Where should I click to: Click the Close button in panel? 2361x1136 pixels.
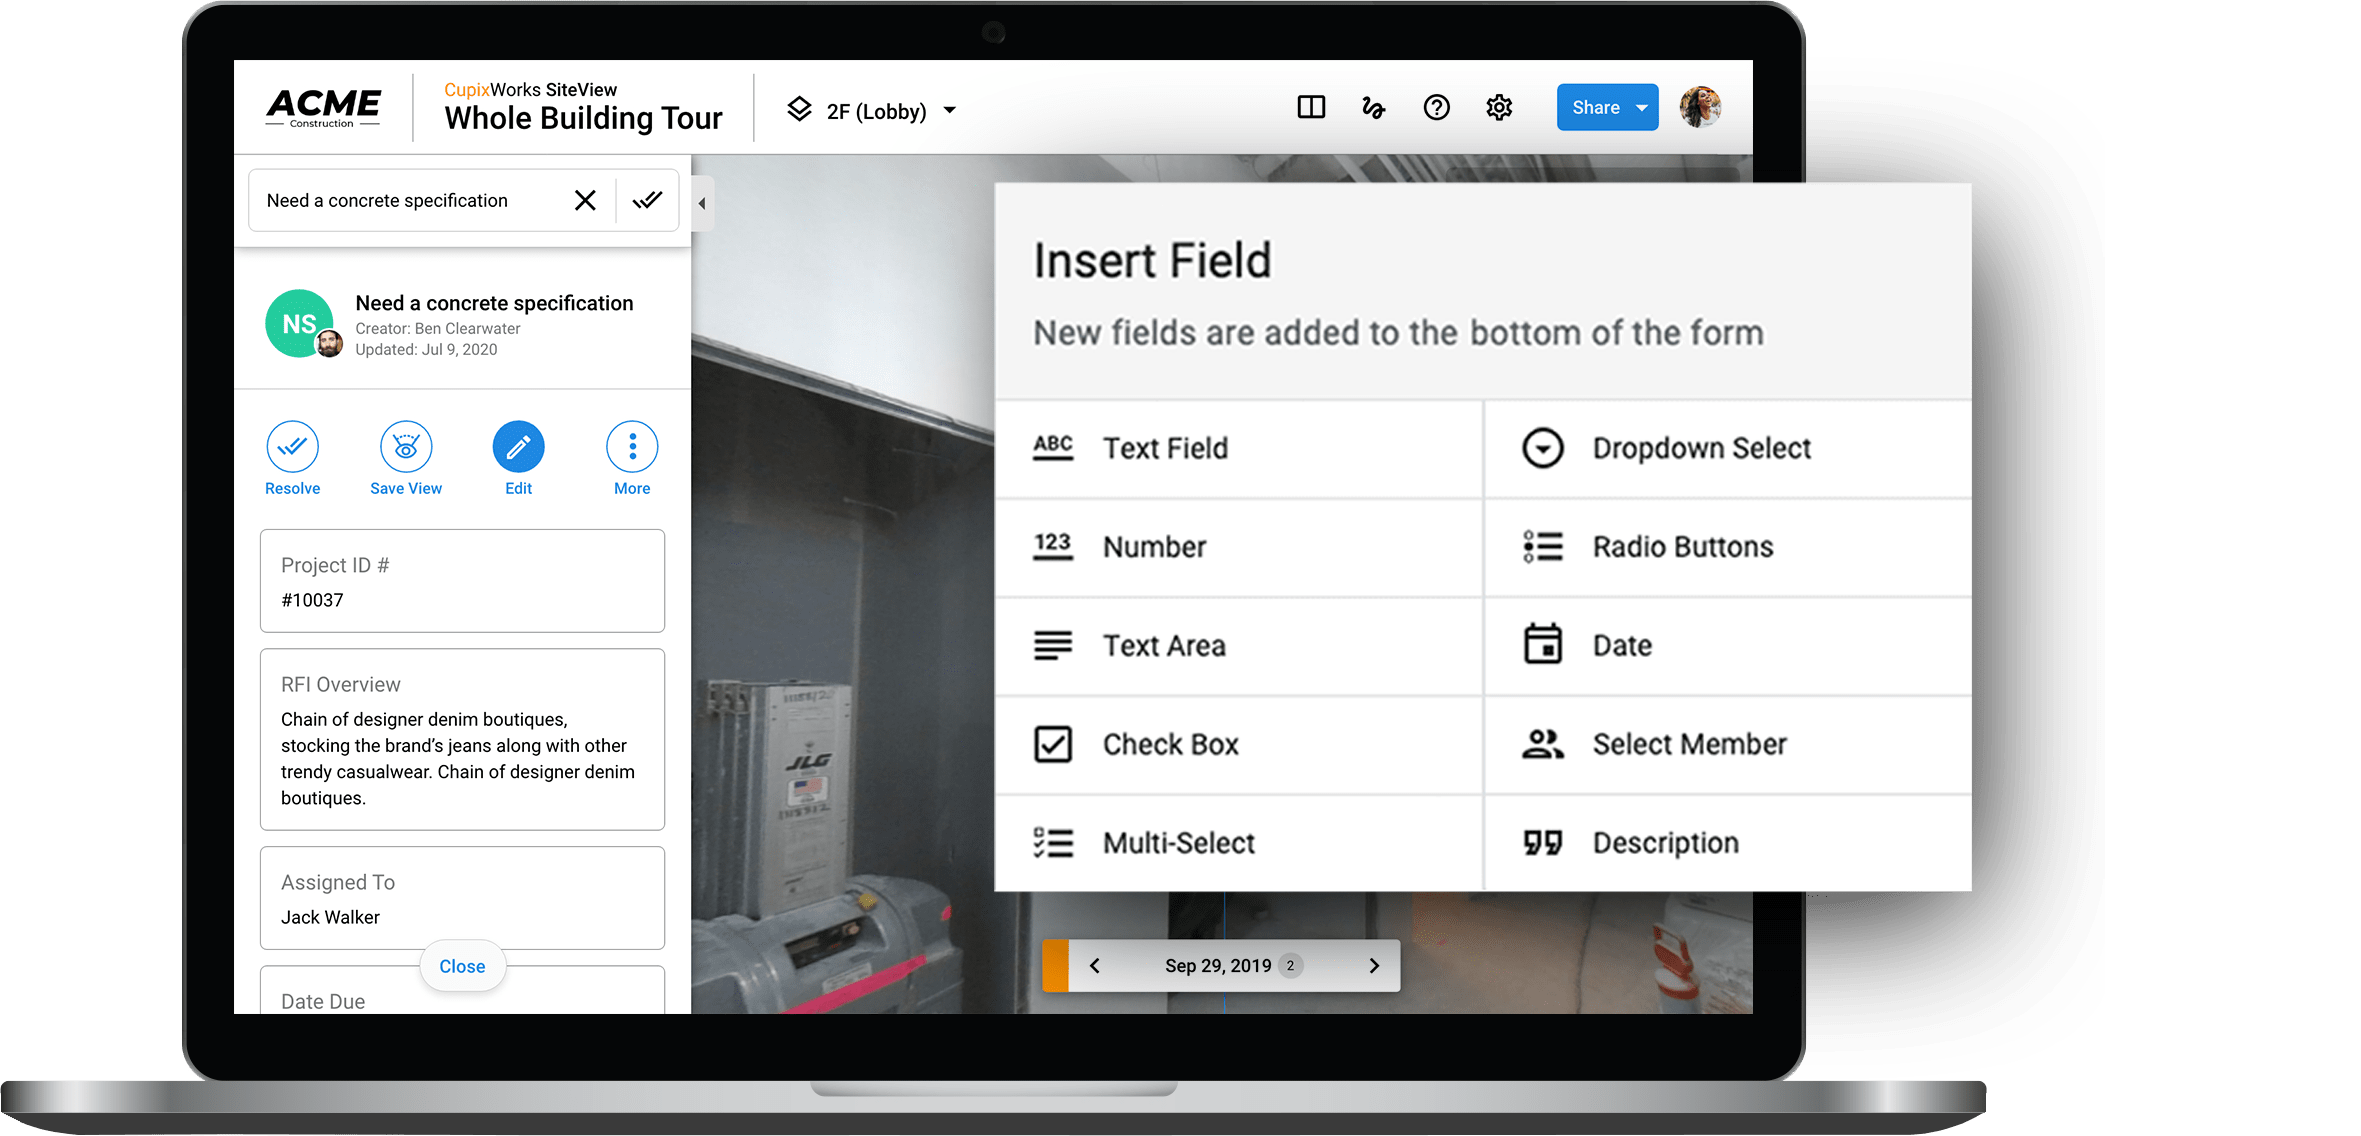point(462,966)
